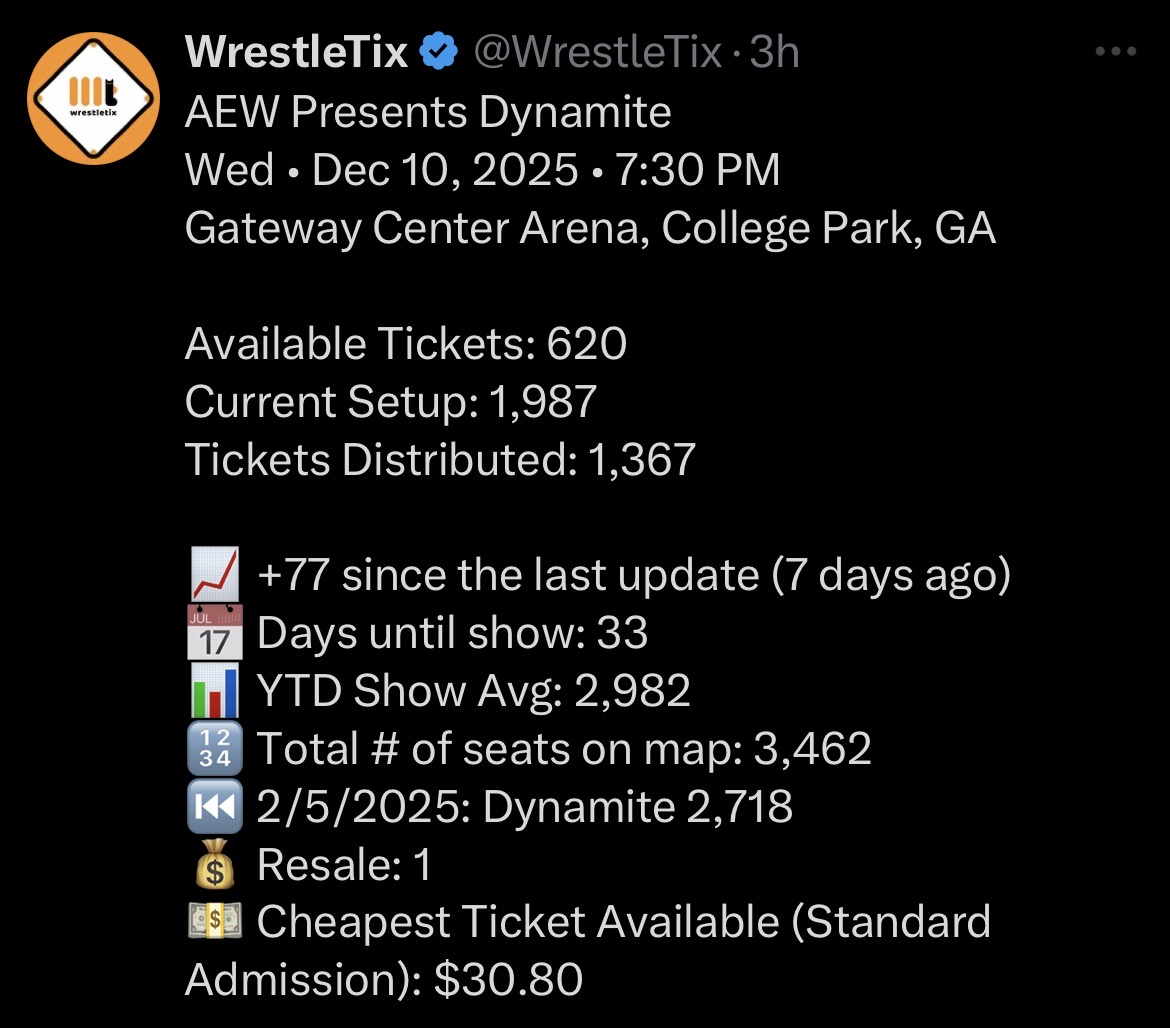Image resolution: width=1170 pixels, height=1028 pixels.
Task: Click the $30.80 cheapest ticket price
Action: pyautogui.click(x=509, y=980)
